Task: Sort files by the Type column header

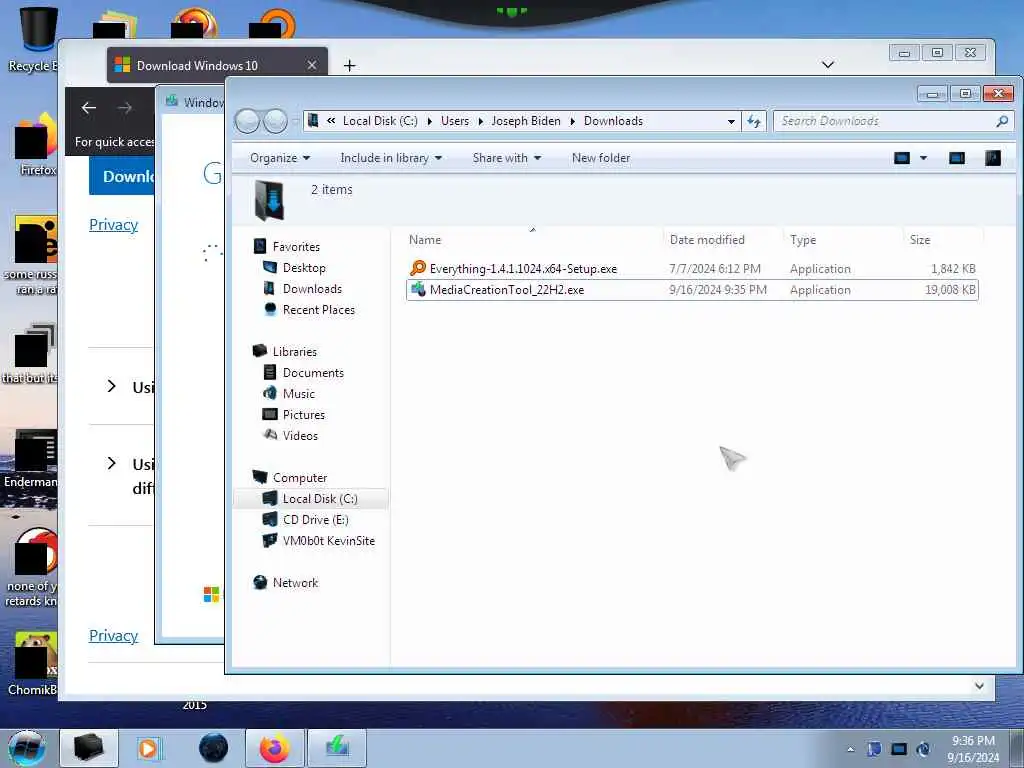Action: pyautogui.click(x=803, y=240)
